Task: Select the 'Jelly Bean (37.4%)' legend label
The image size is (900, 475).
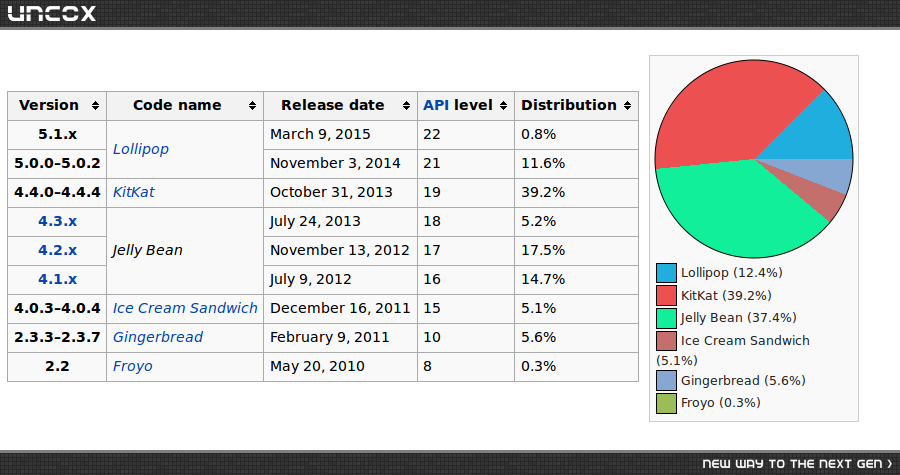Action: click(x=739, y=318)
